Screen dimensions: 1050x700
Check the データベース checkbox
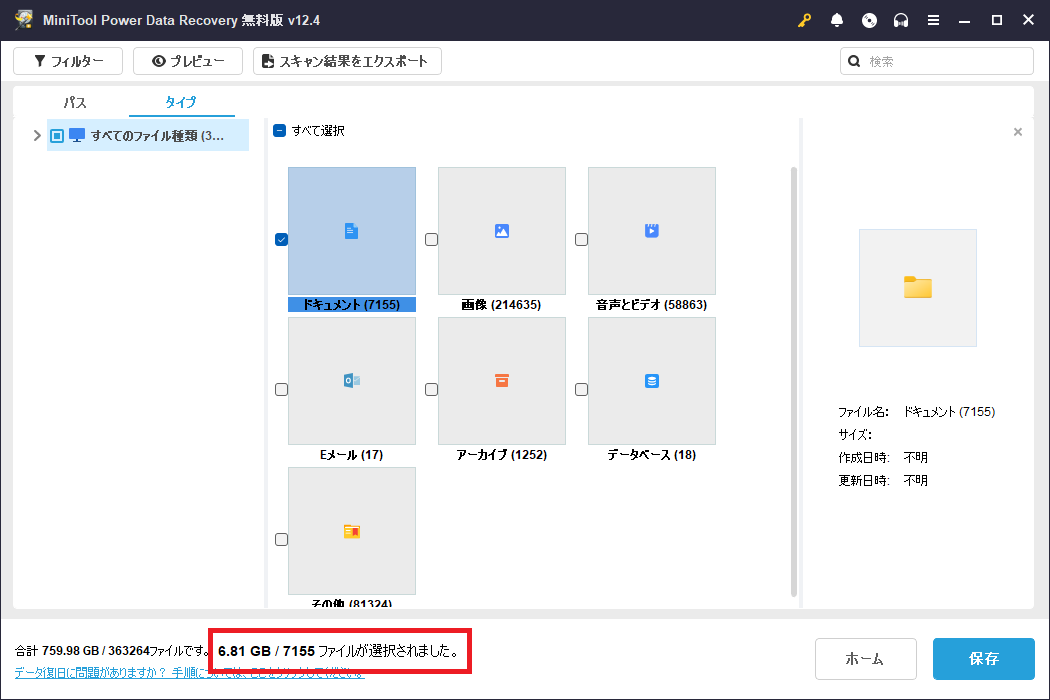coord(581,389)
